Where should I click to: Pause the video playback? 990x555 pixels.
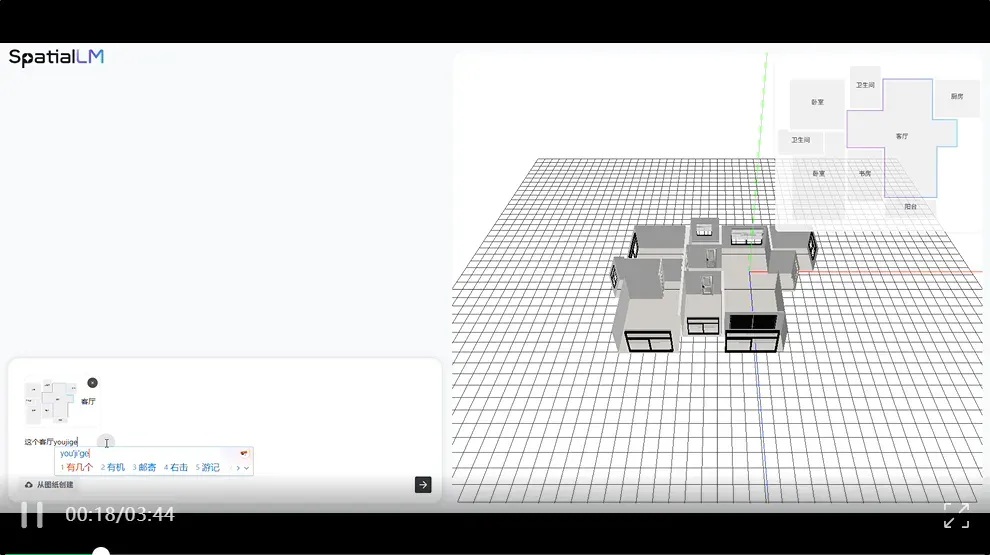[32, 515]
